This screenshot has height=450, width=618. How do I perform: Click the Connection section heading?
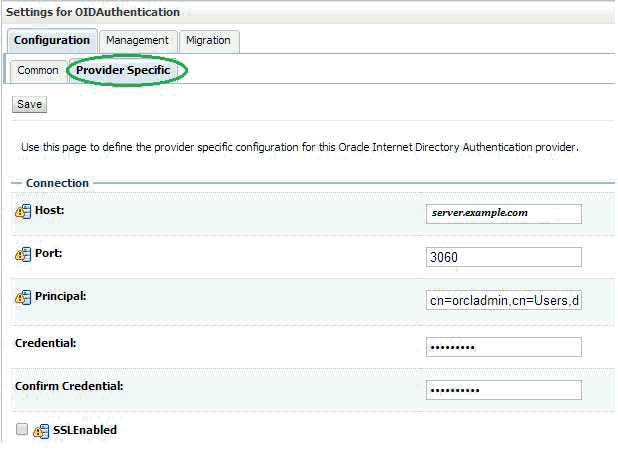[x=57, y=183]
